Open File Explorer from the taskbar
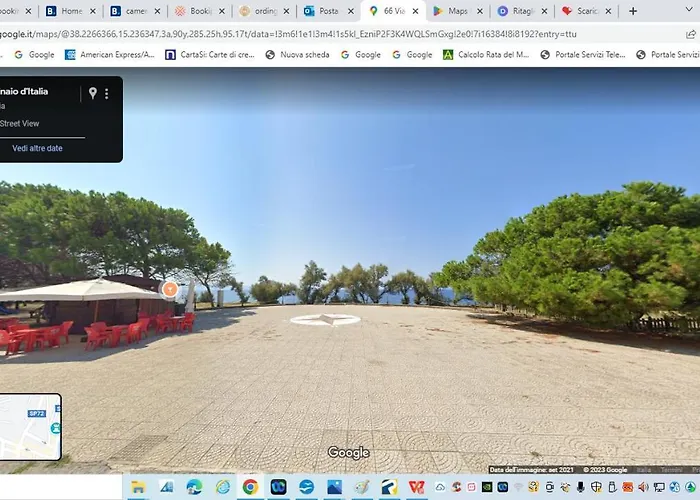This screenshot has height=500, width=700. (x=138, y=487)
